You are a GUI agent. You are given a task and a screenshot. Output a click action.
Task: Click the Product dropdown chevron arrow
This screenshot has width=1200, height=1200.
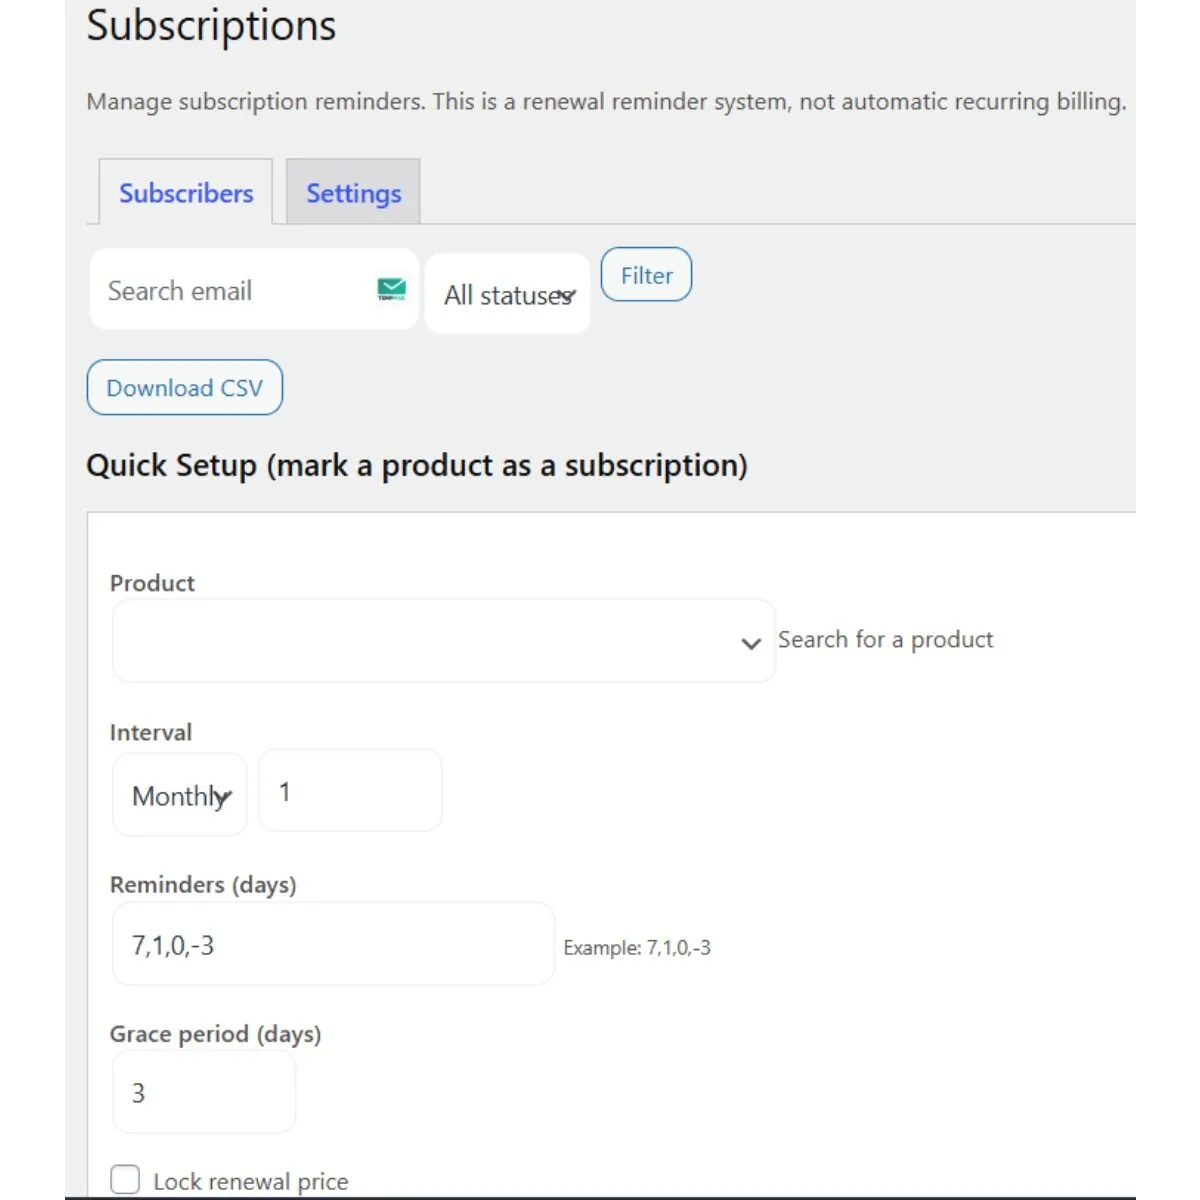click(751, 643)
